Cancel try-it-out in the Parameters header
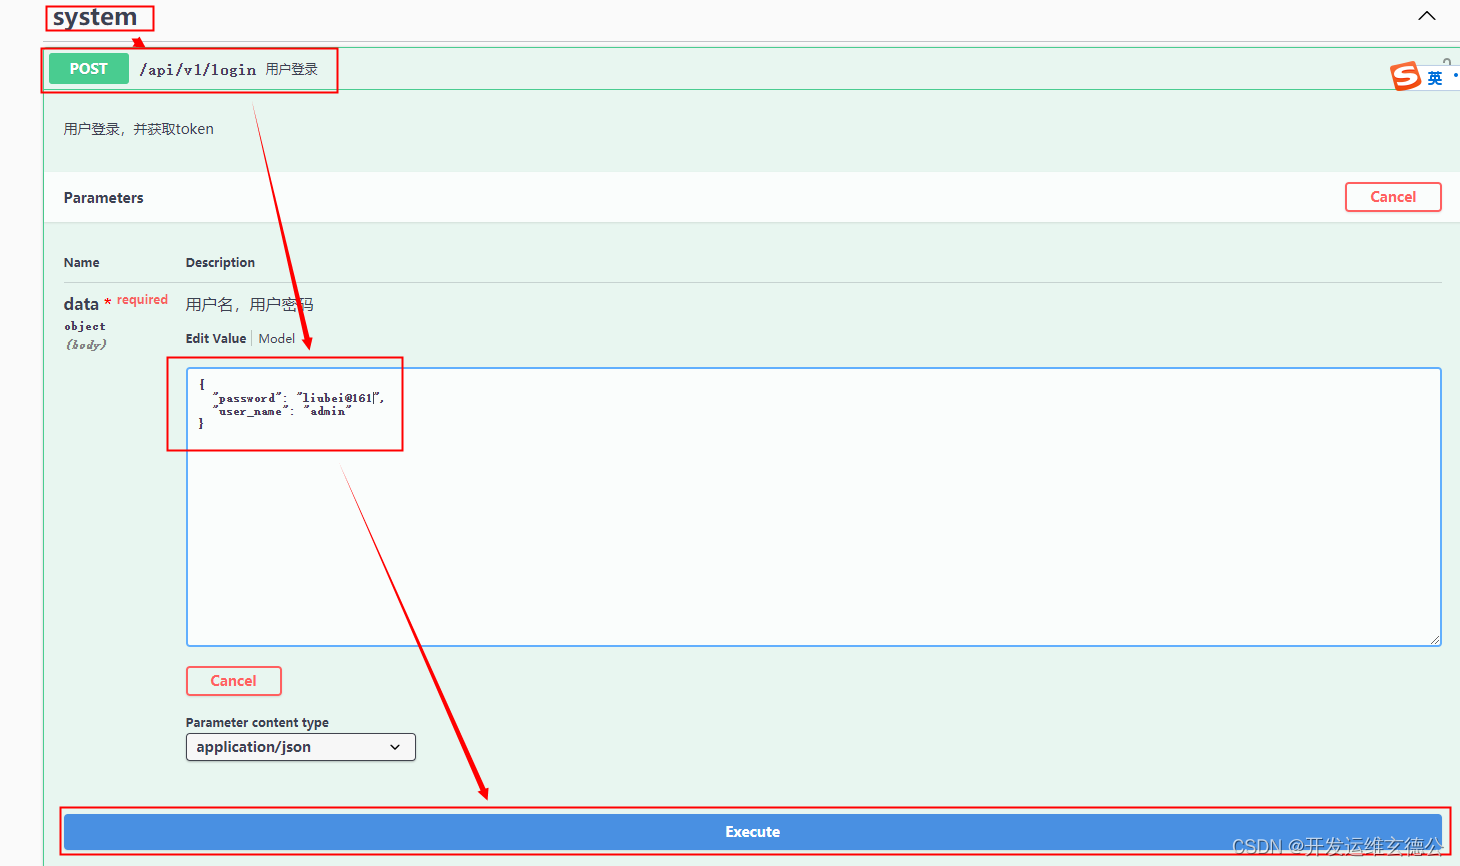The image size is (1460, 866). 1393,197
